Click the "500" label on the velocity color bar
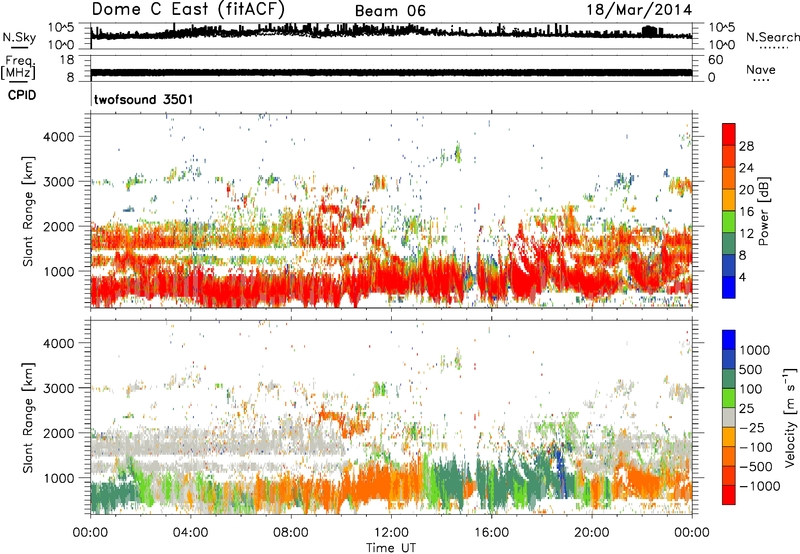800x554 pixels. pyautogui.click(x=751, y=369)
